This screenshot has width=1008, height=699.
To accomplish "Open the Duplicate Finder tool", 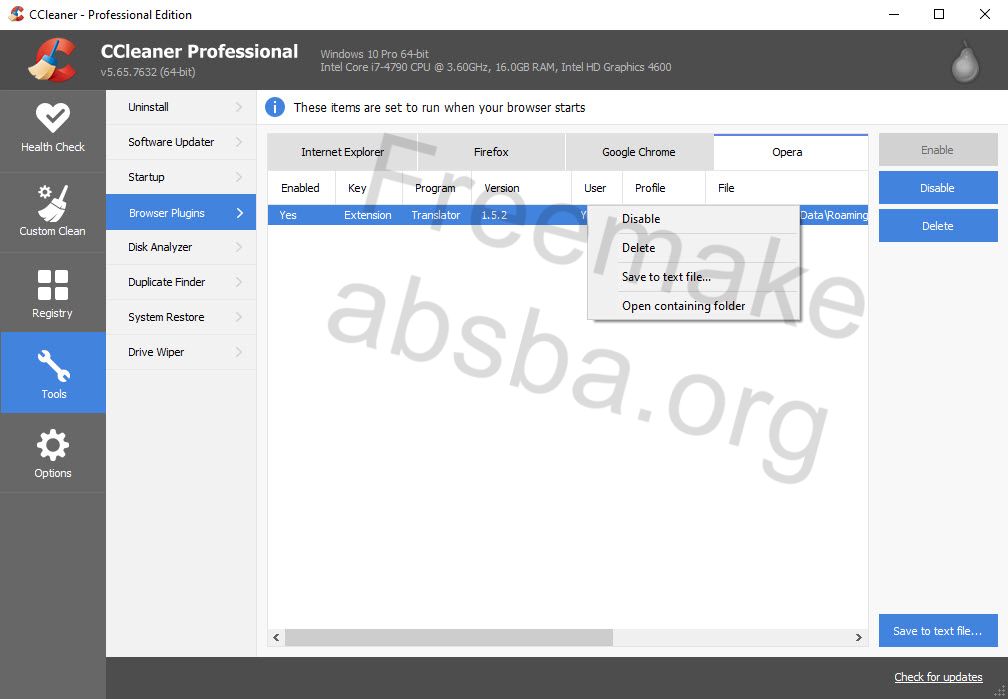I will coord(181,282).
